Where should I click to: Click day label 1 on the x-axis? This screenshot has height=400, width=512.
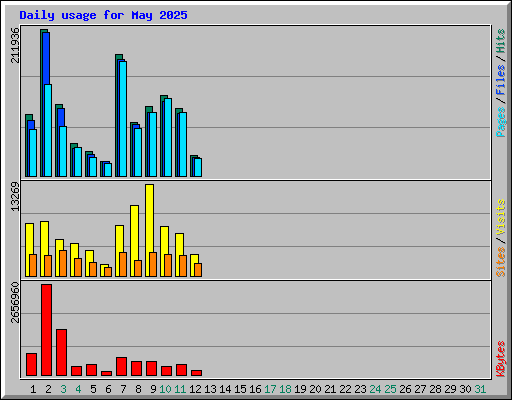(x=33, y=389)
